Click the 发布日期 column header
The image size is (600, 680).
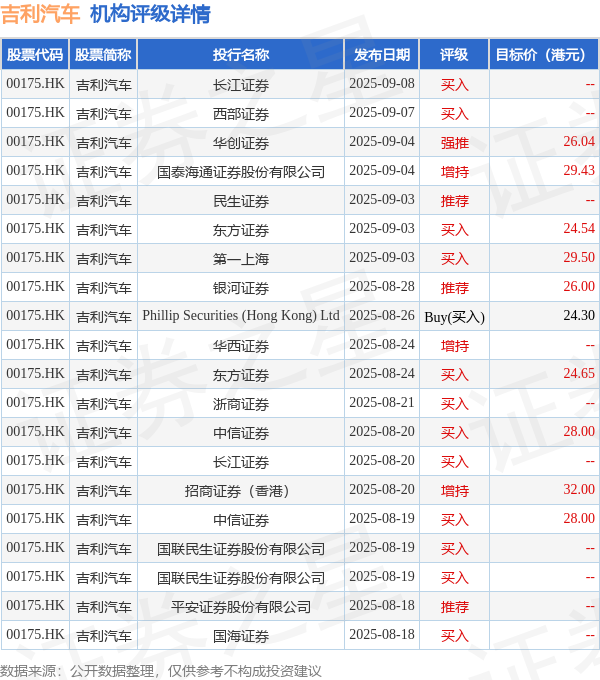pos(382,55)
